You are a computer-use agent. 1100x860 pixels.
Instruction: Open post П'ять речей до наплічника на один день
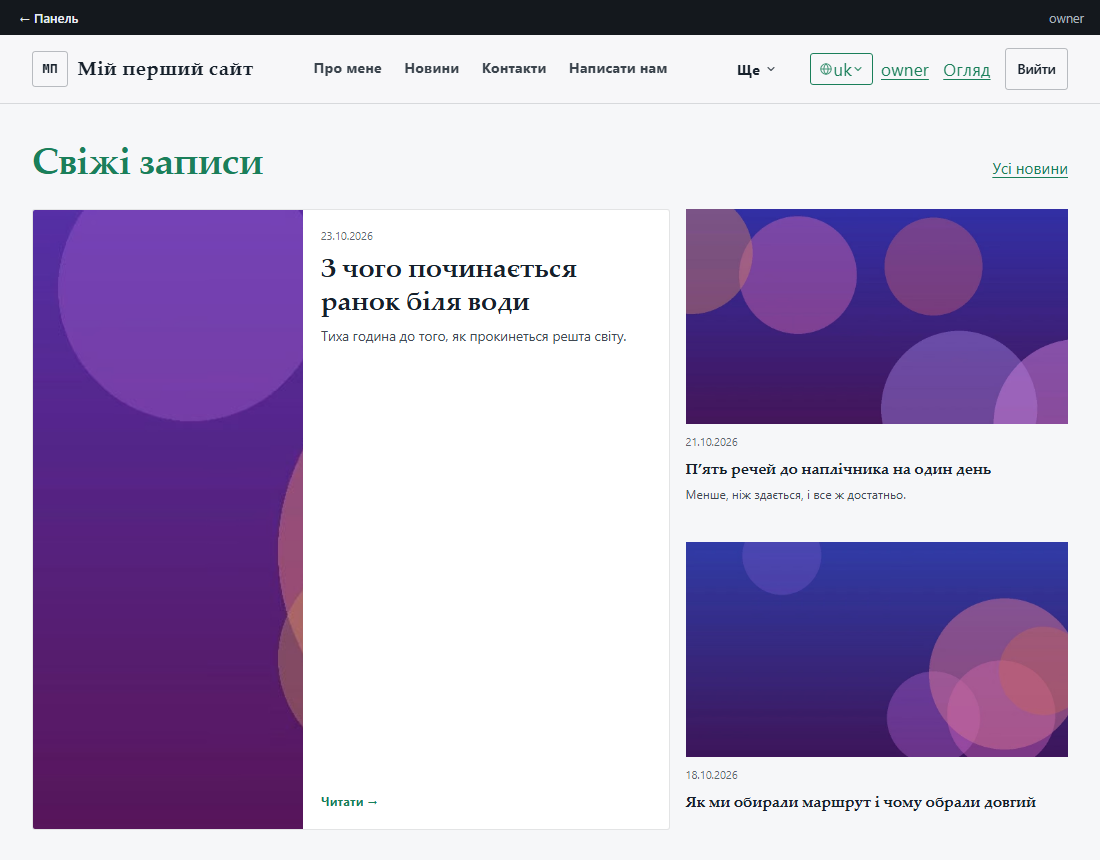point(838,469)
